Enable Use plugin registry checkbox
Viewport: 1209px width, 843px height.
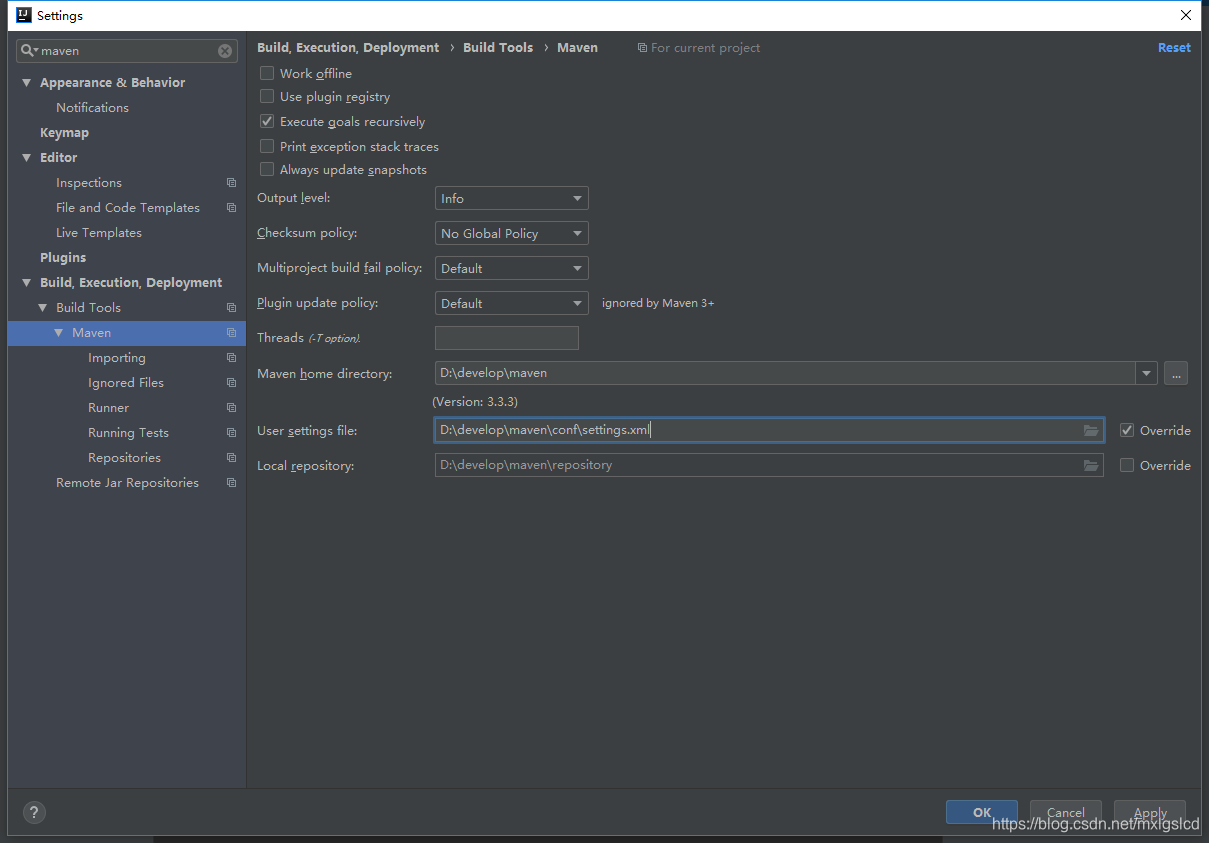(x=267, y=97)
